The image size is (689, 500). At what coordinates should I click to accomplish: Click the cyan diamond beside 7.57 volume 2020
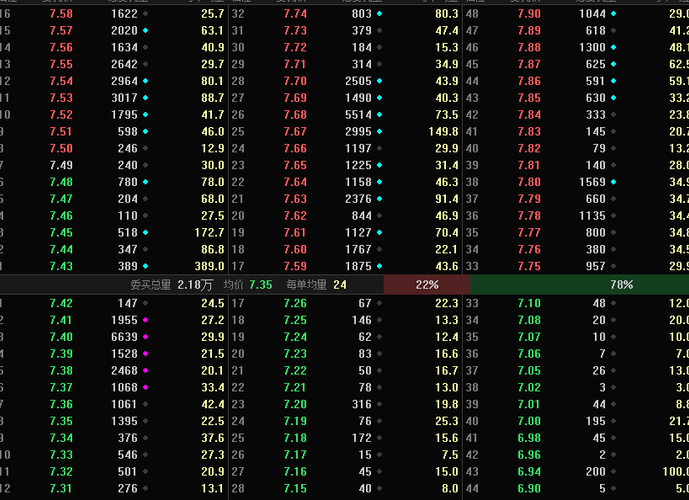coord(145,31)
